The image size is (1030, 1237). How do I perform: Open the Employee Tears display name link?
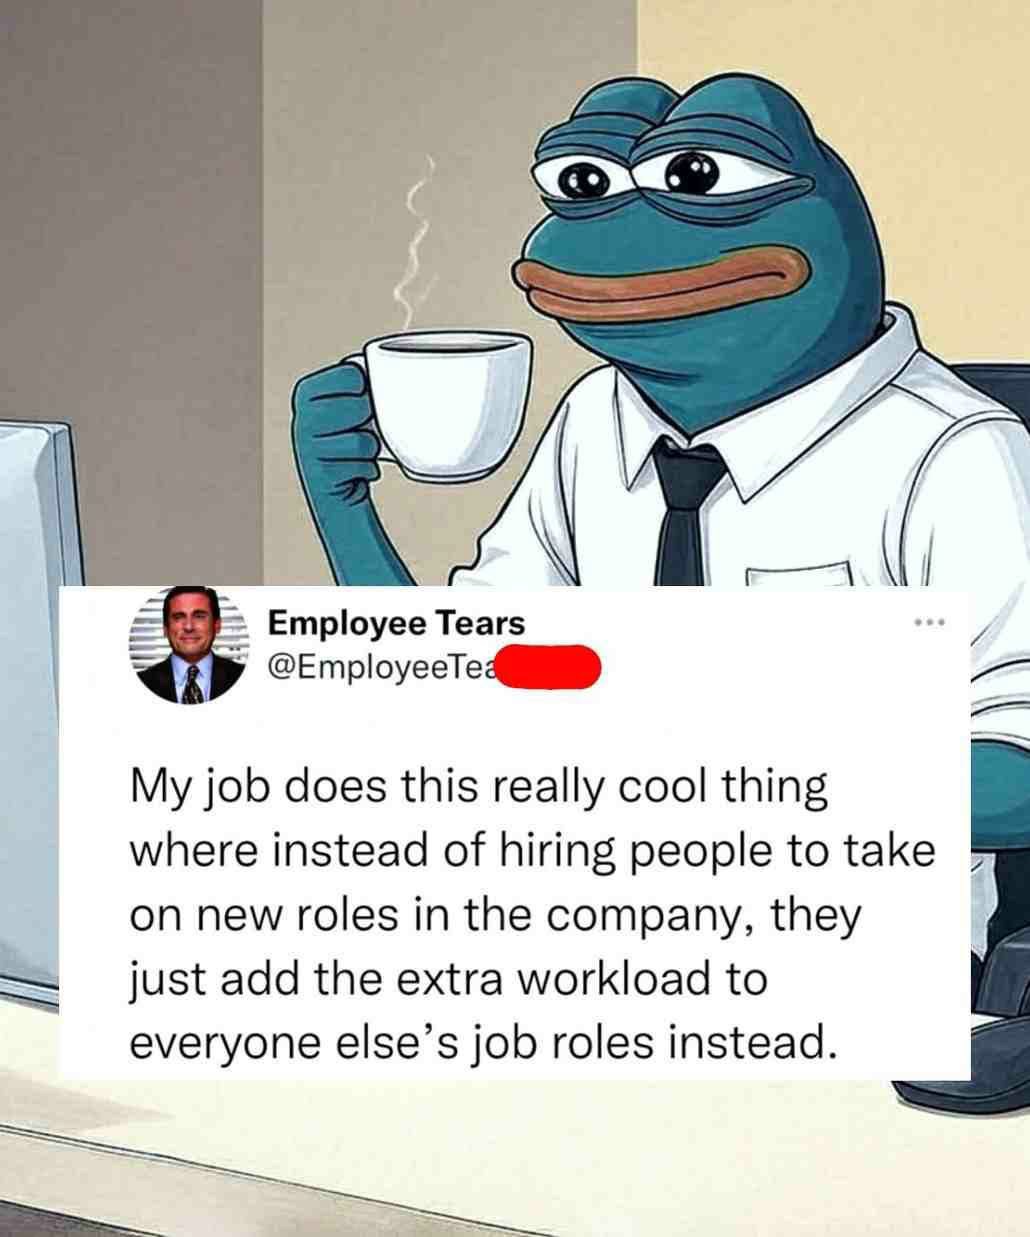tap(396, 623)
